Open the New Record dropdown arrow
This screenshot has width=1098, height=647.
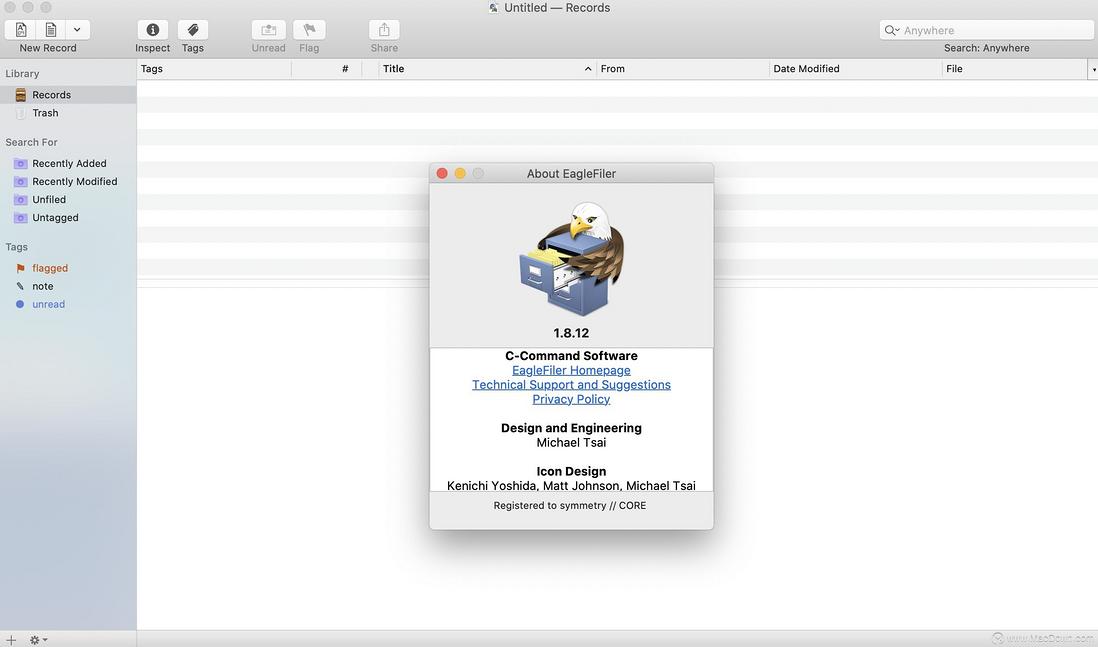pos(77,30)
